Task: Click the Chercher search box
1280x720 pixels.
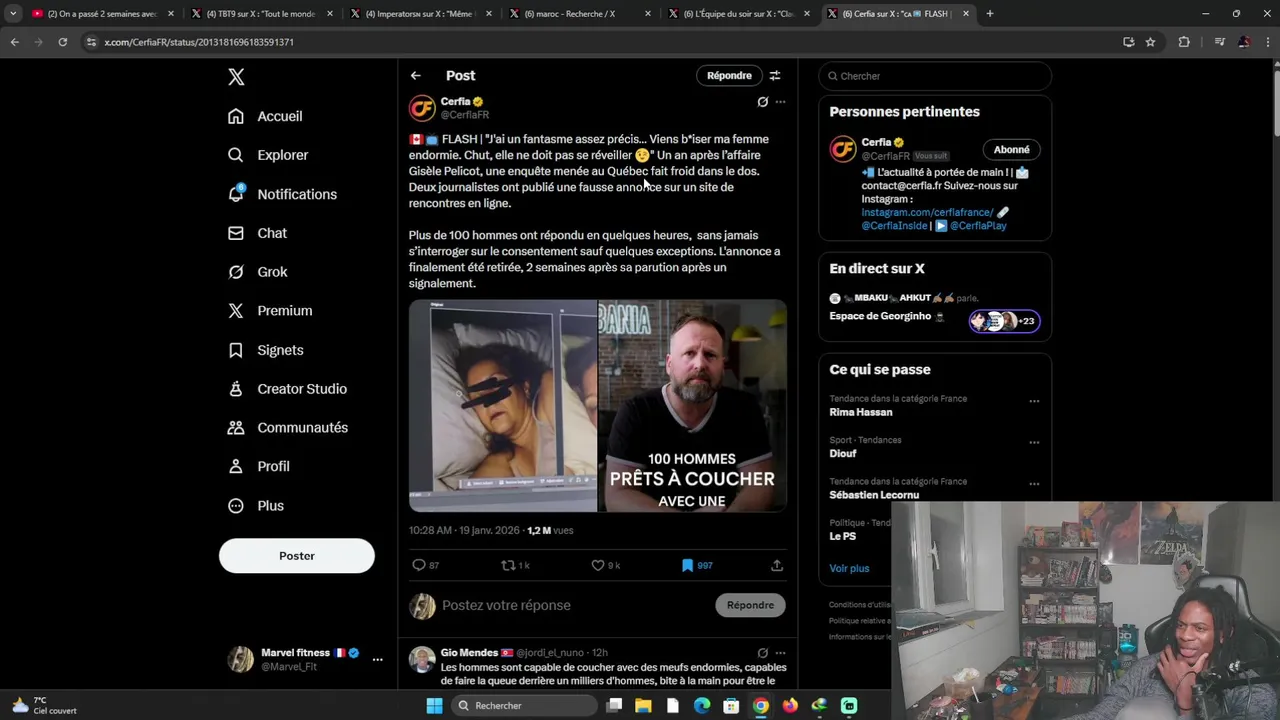Action: [x=935, y=76]
